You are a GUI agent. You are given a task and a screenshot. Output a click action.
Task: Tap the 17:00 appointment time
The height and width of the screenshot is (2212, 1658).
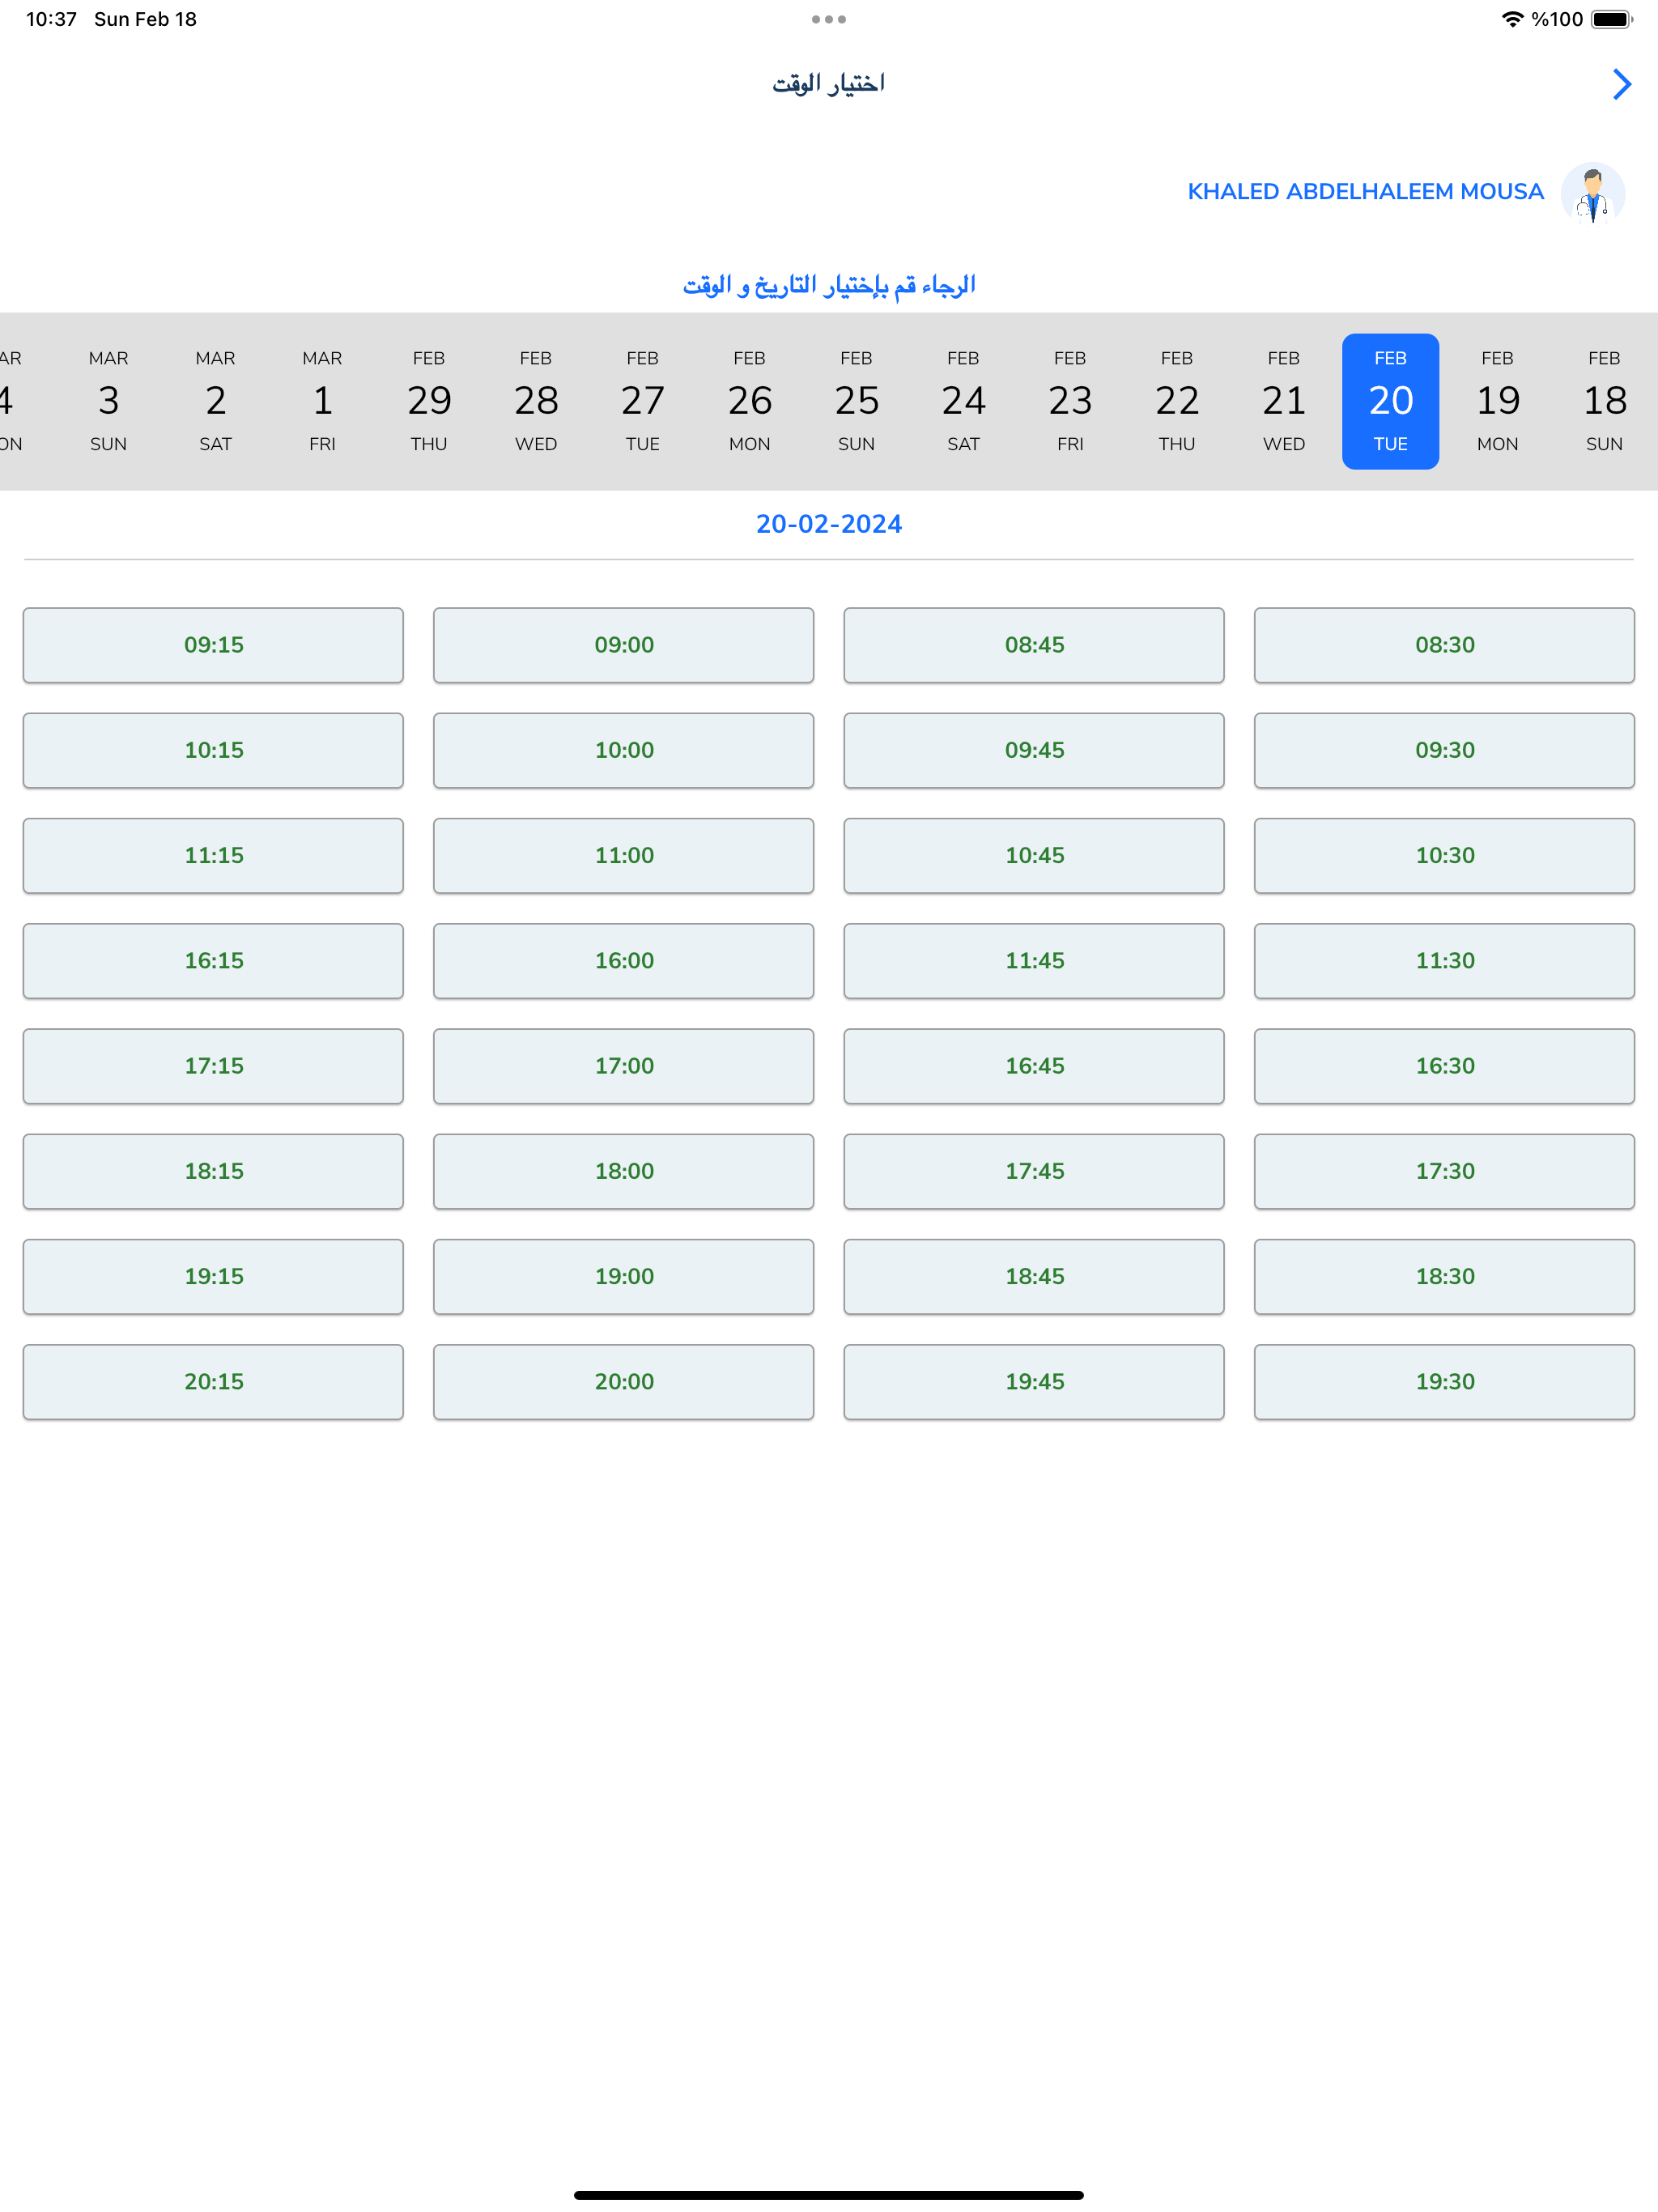[624, 1066]
